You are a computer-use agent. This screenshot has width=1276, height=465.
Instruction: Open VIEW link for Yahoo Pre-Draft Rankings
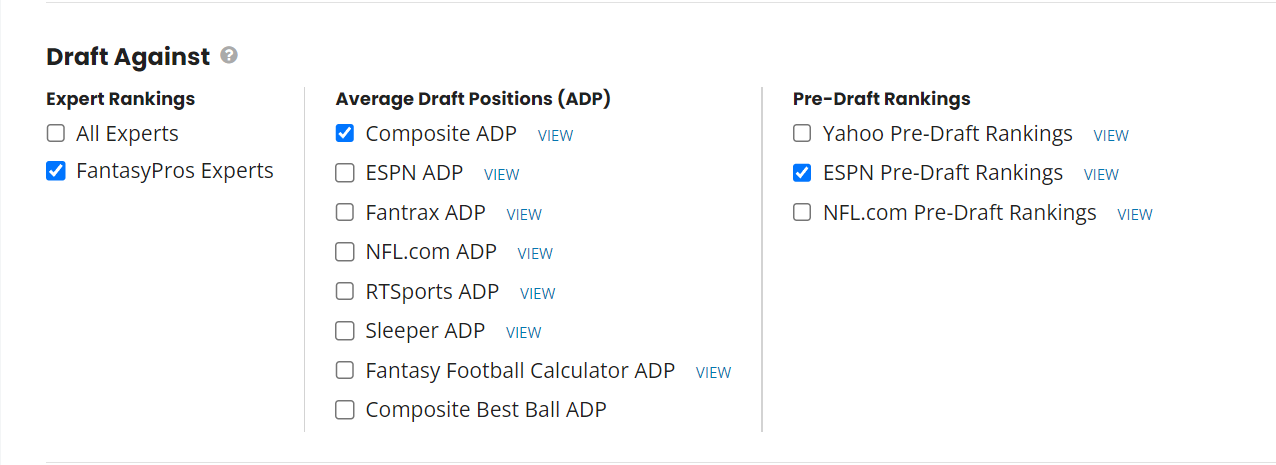[1111, 135]
